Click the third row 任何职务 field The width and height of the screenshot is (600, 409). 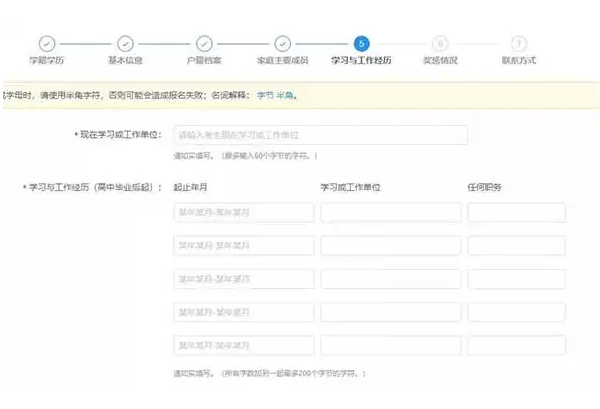(x=517, y=279)
